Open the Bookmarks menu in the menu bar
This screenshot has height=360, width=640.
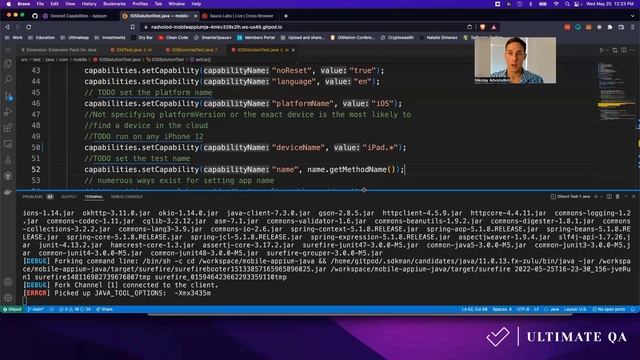(114, 4)
